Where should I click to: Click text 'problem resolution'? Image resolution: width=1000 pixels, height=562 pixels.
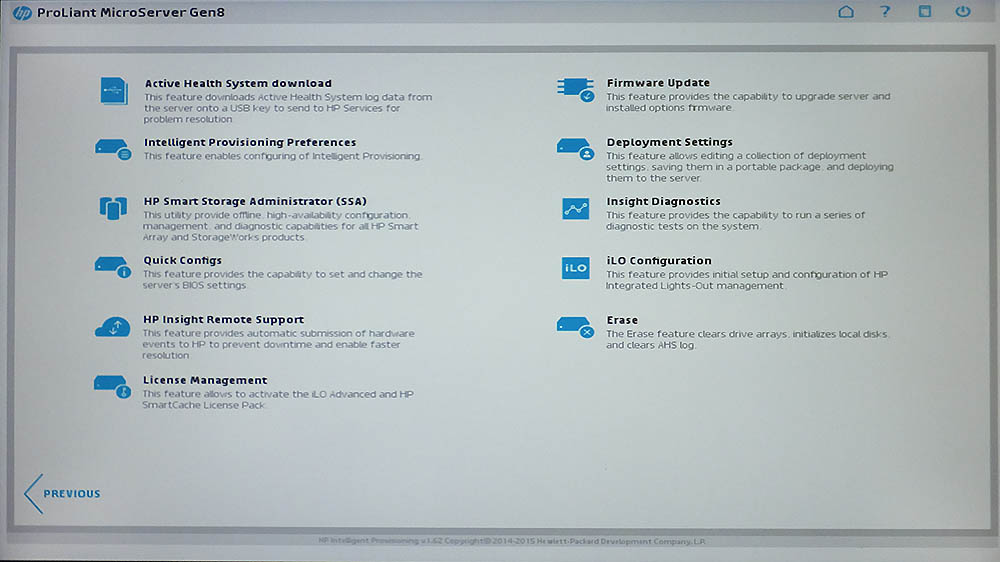pyautogui.click(x=188, y=119)
